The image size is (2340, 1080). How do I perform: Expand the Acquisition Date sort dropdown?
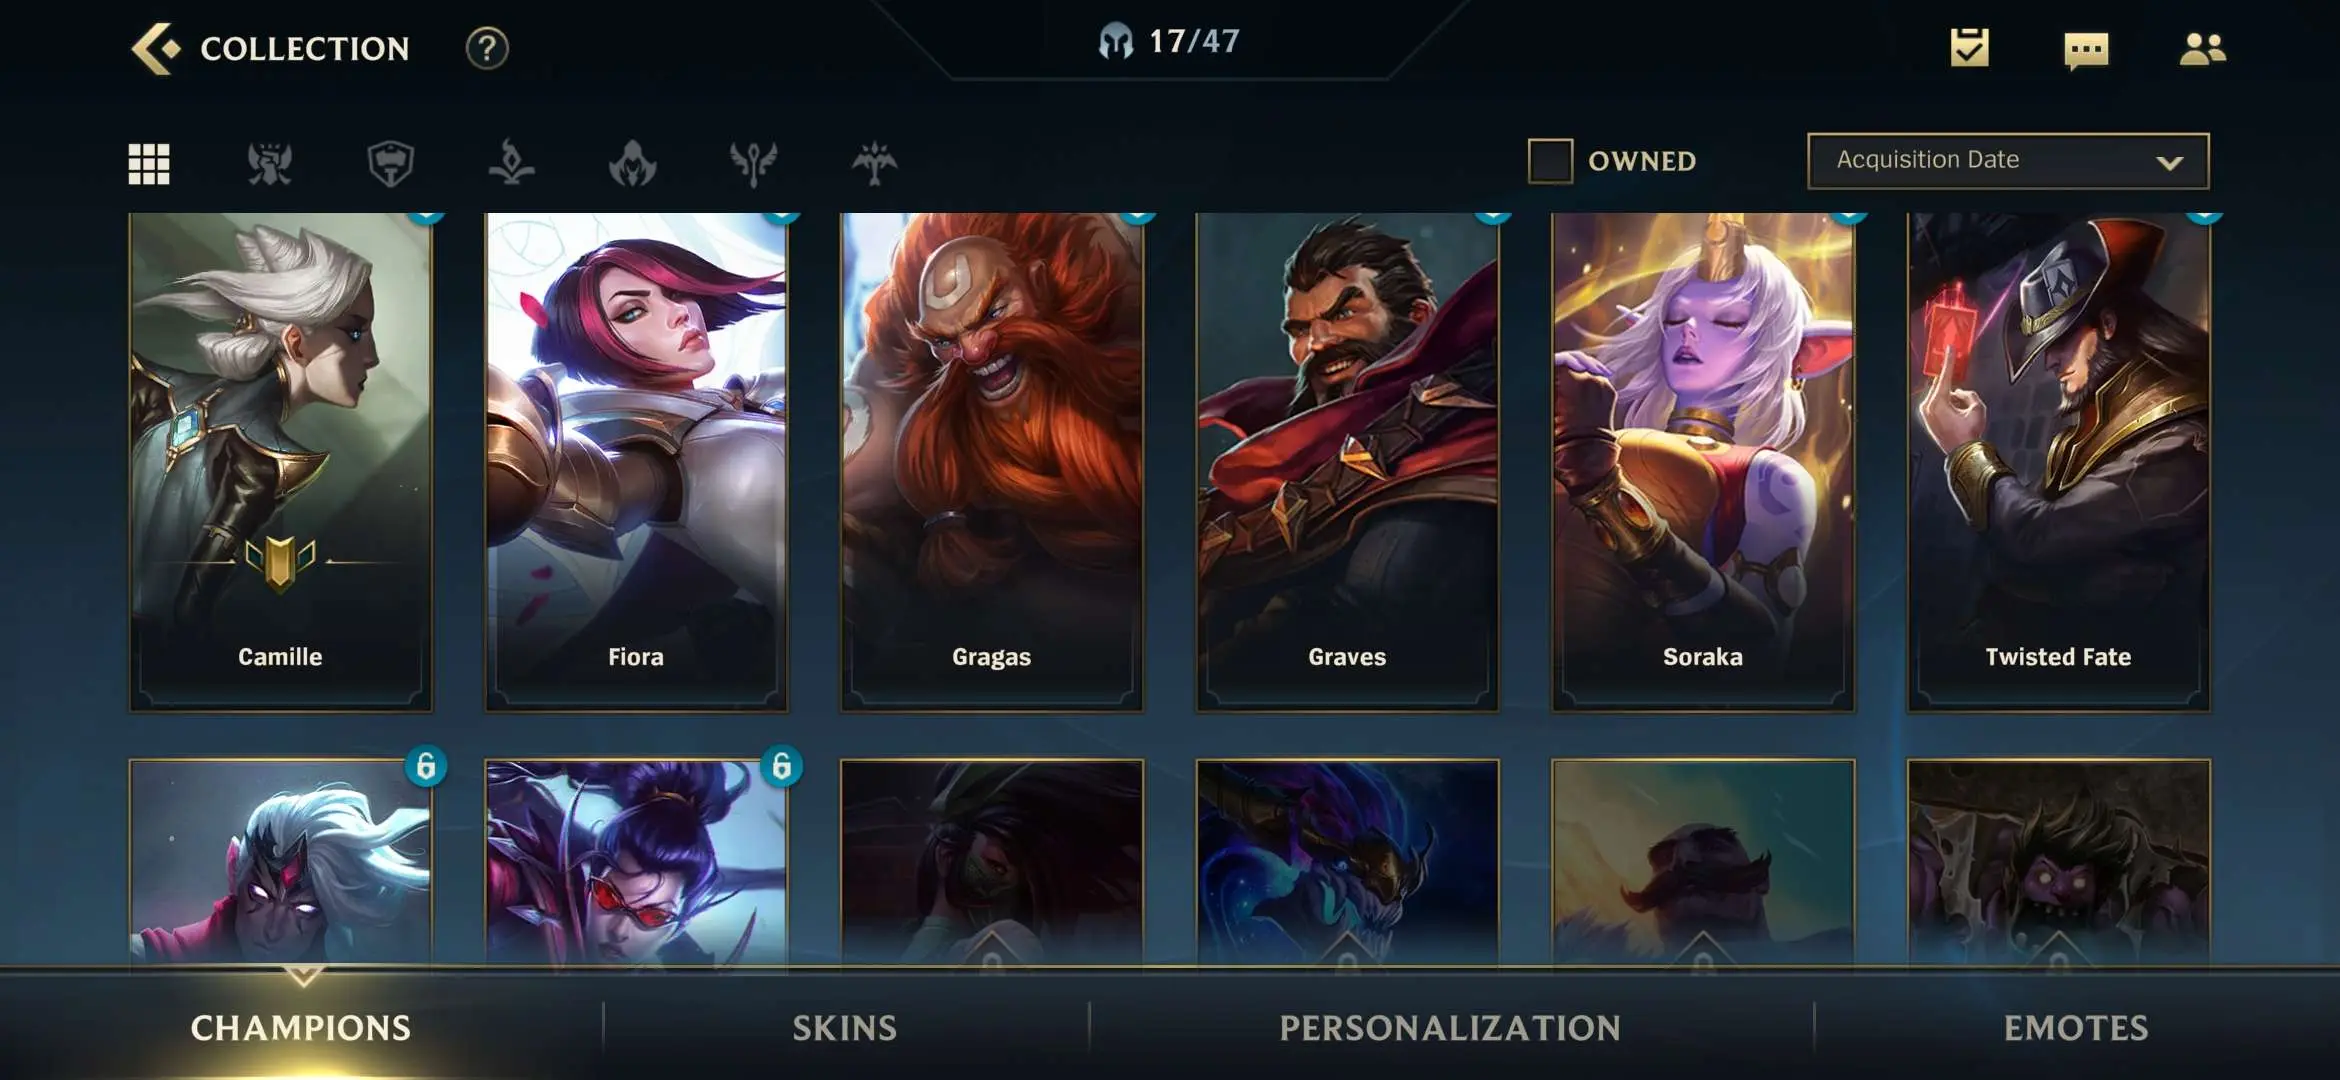[x=2008, y=161]
